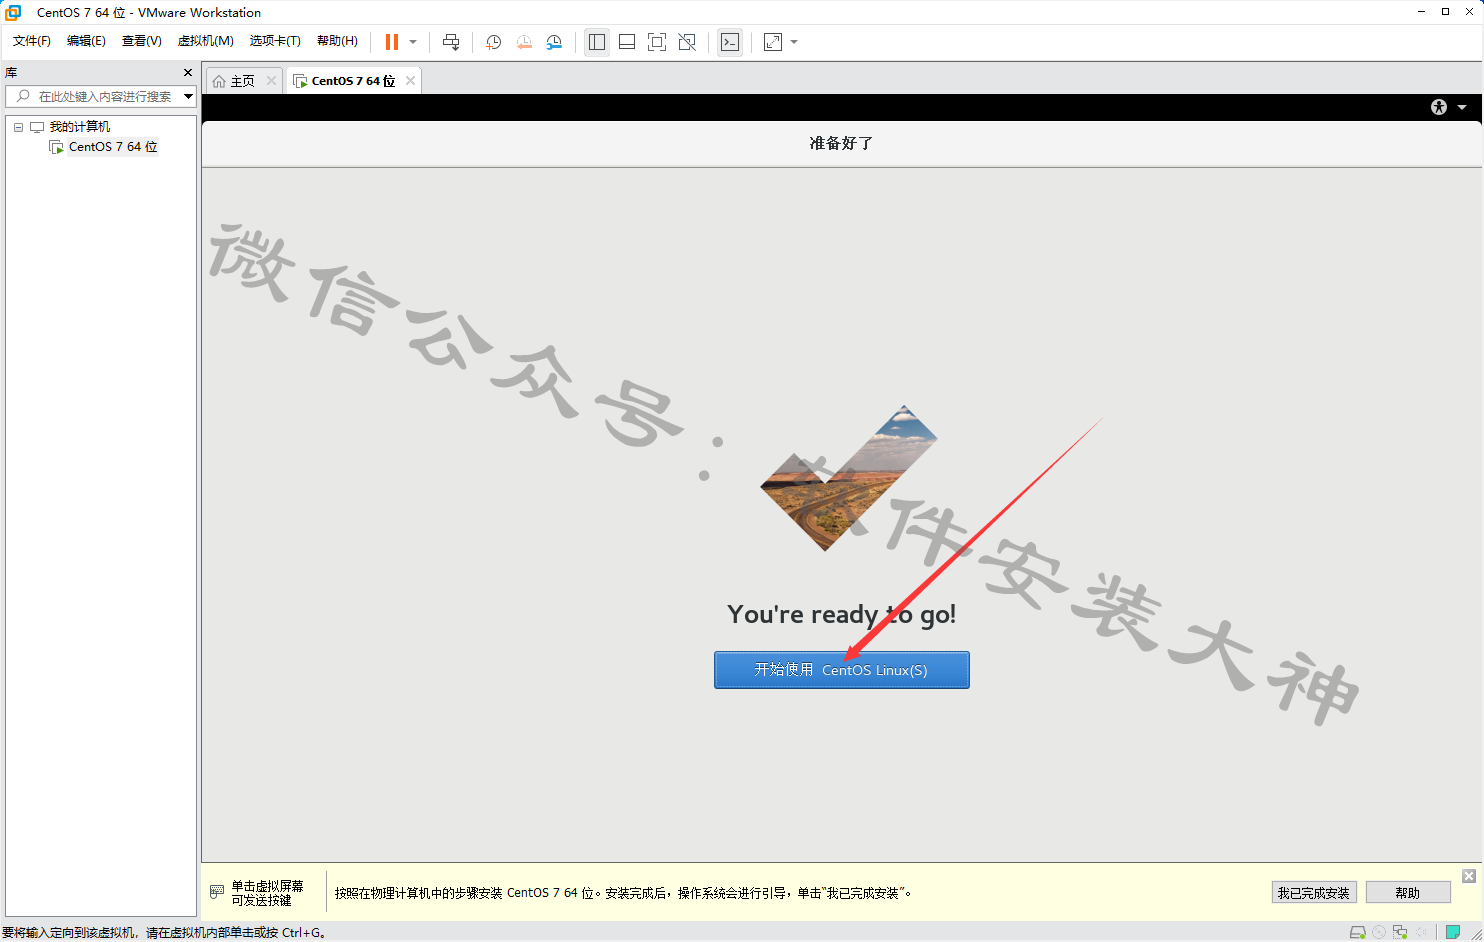Switch to the CentOS 7 64 位 tab

352,81
